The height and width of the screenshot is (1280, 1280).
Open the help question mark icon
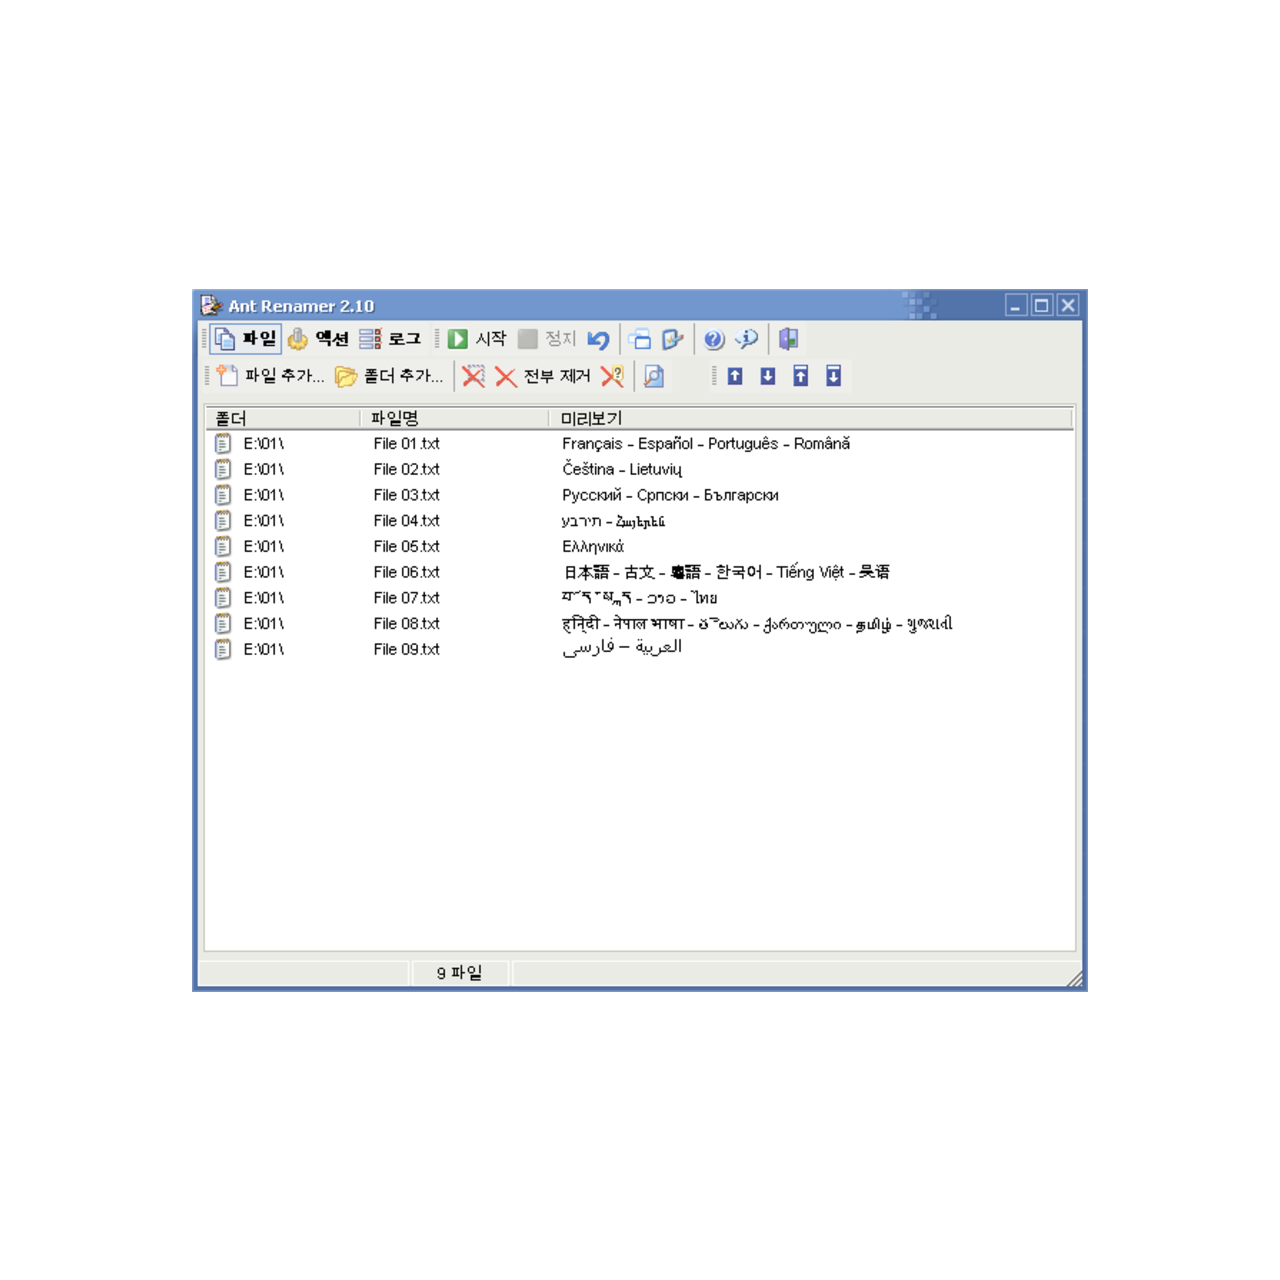(x=713, y=340)
